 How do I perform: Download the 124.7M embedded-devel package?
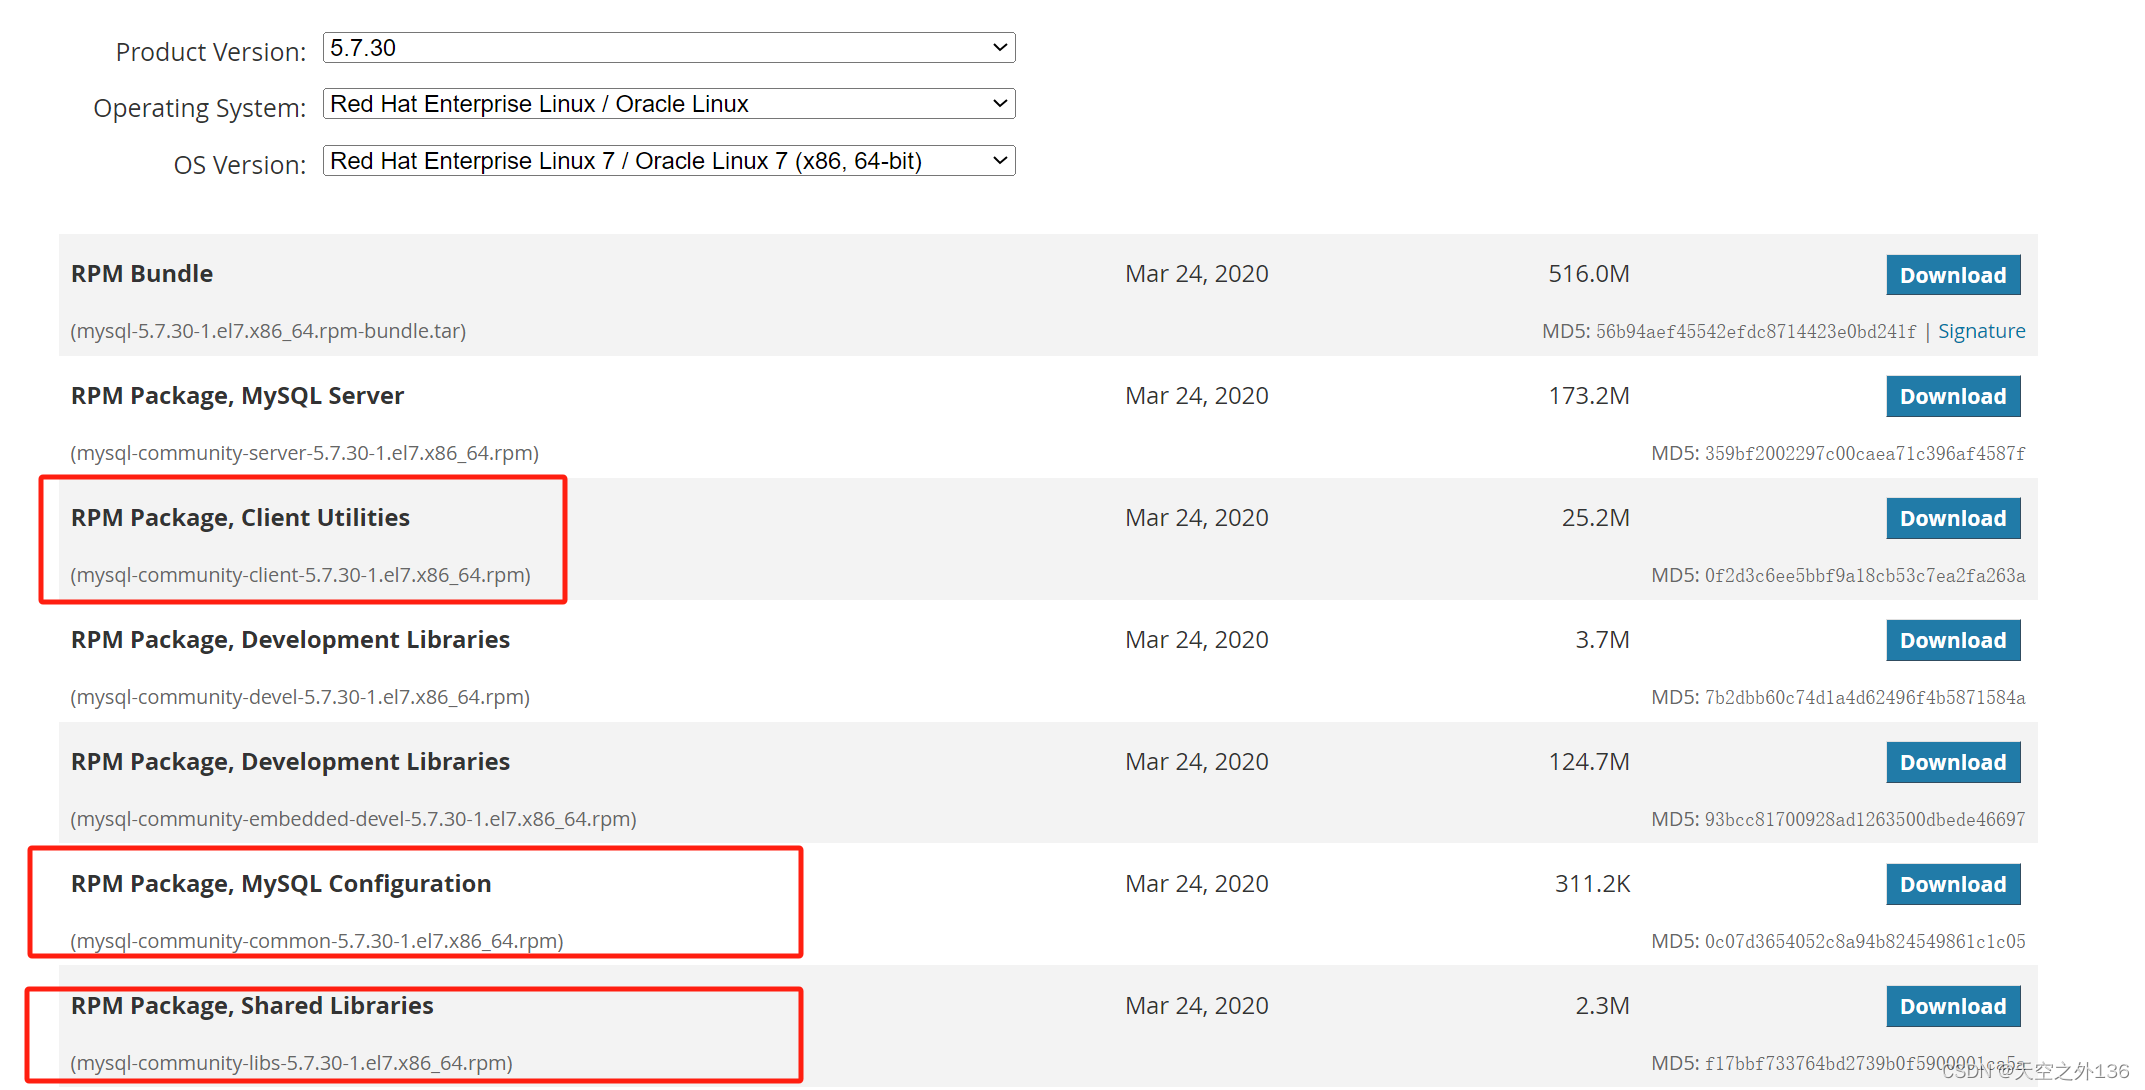pyautogui.click(x=1952, y=763)
